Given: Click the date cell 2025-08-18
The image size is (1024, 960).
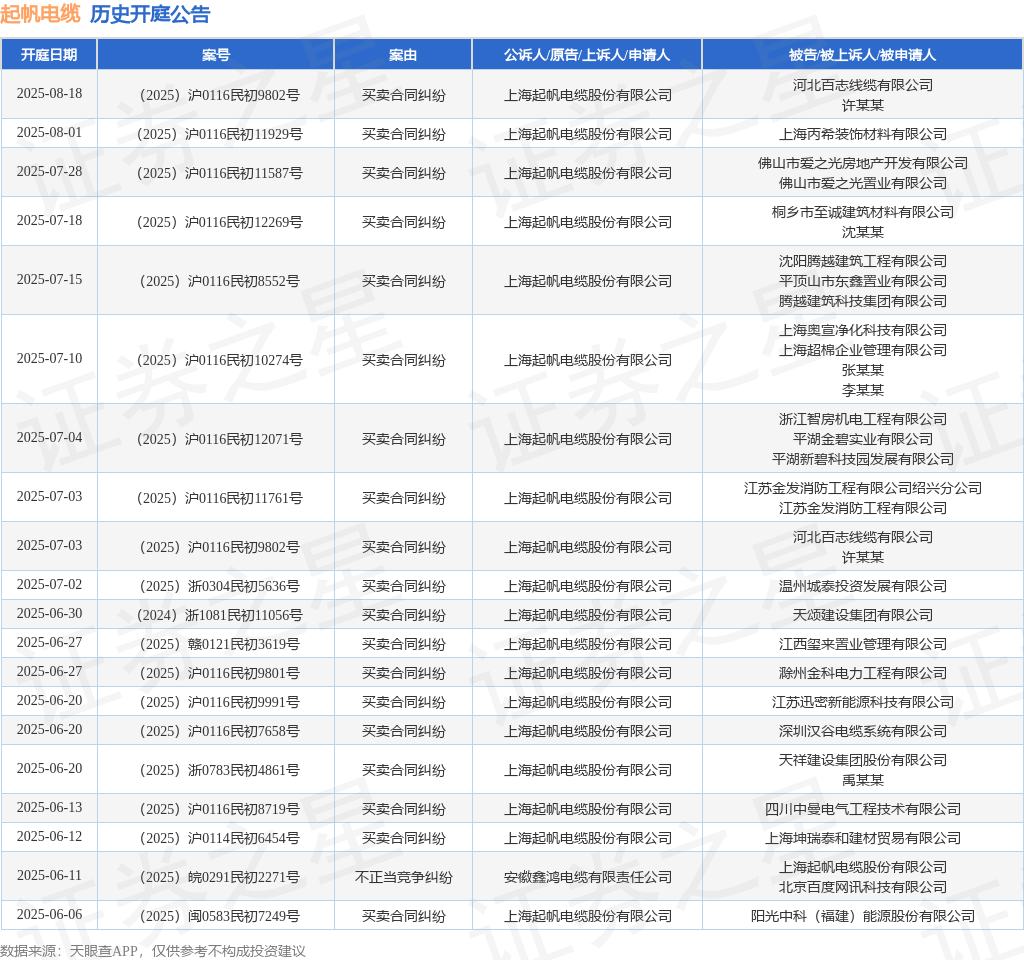Looking at the screenshot, I should [49, 93].
